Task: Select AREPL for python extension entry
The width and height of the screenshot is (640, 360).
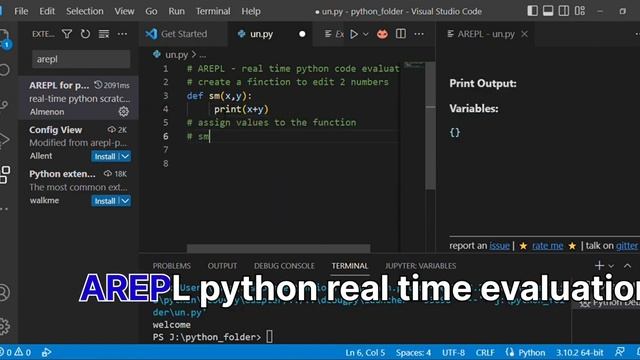Action: click(x=78, y=98)
